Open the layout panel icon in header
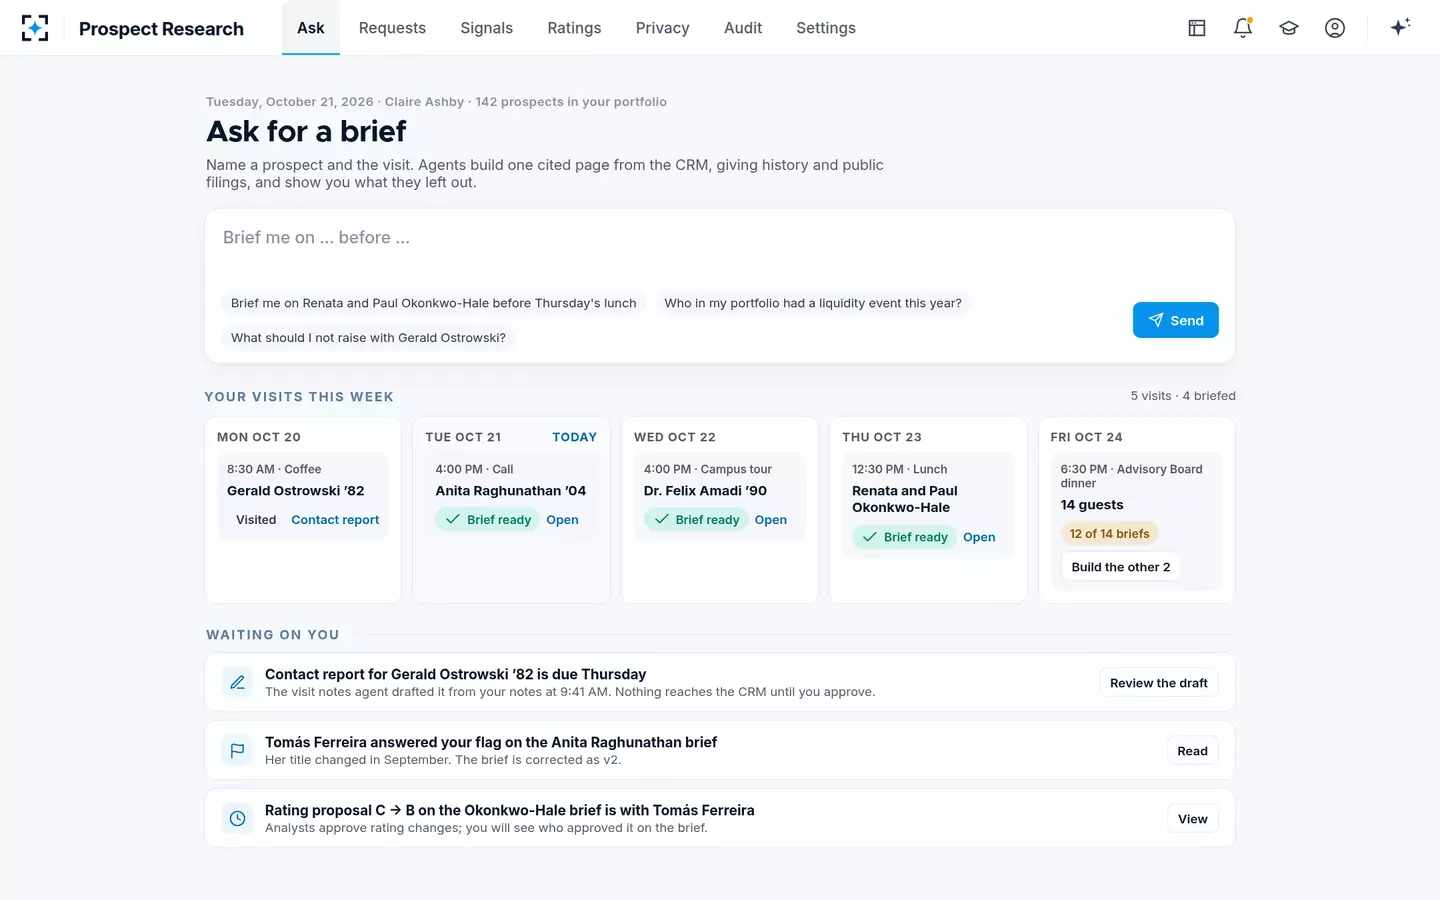 [1197, 28]
